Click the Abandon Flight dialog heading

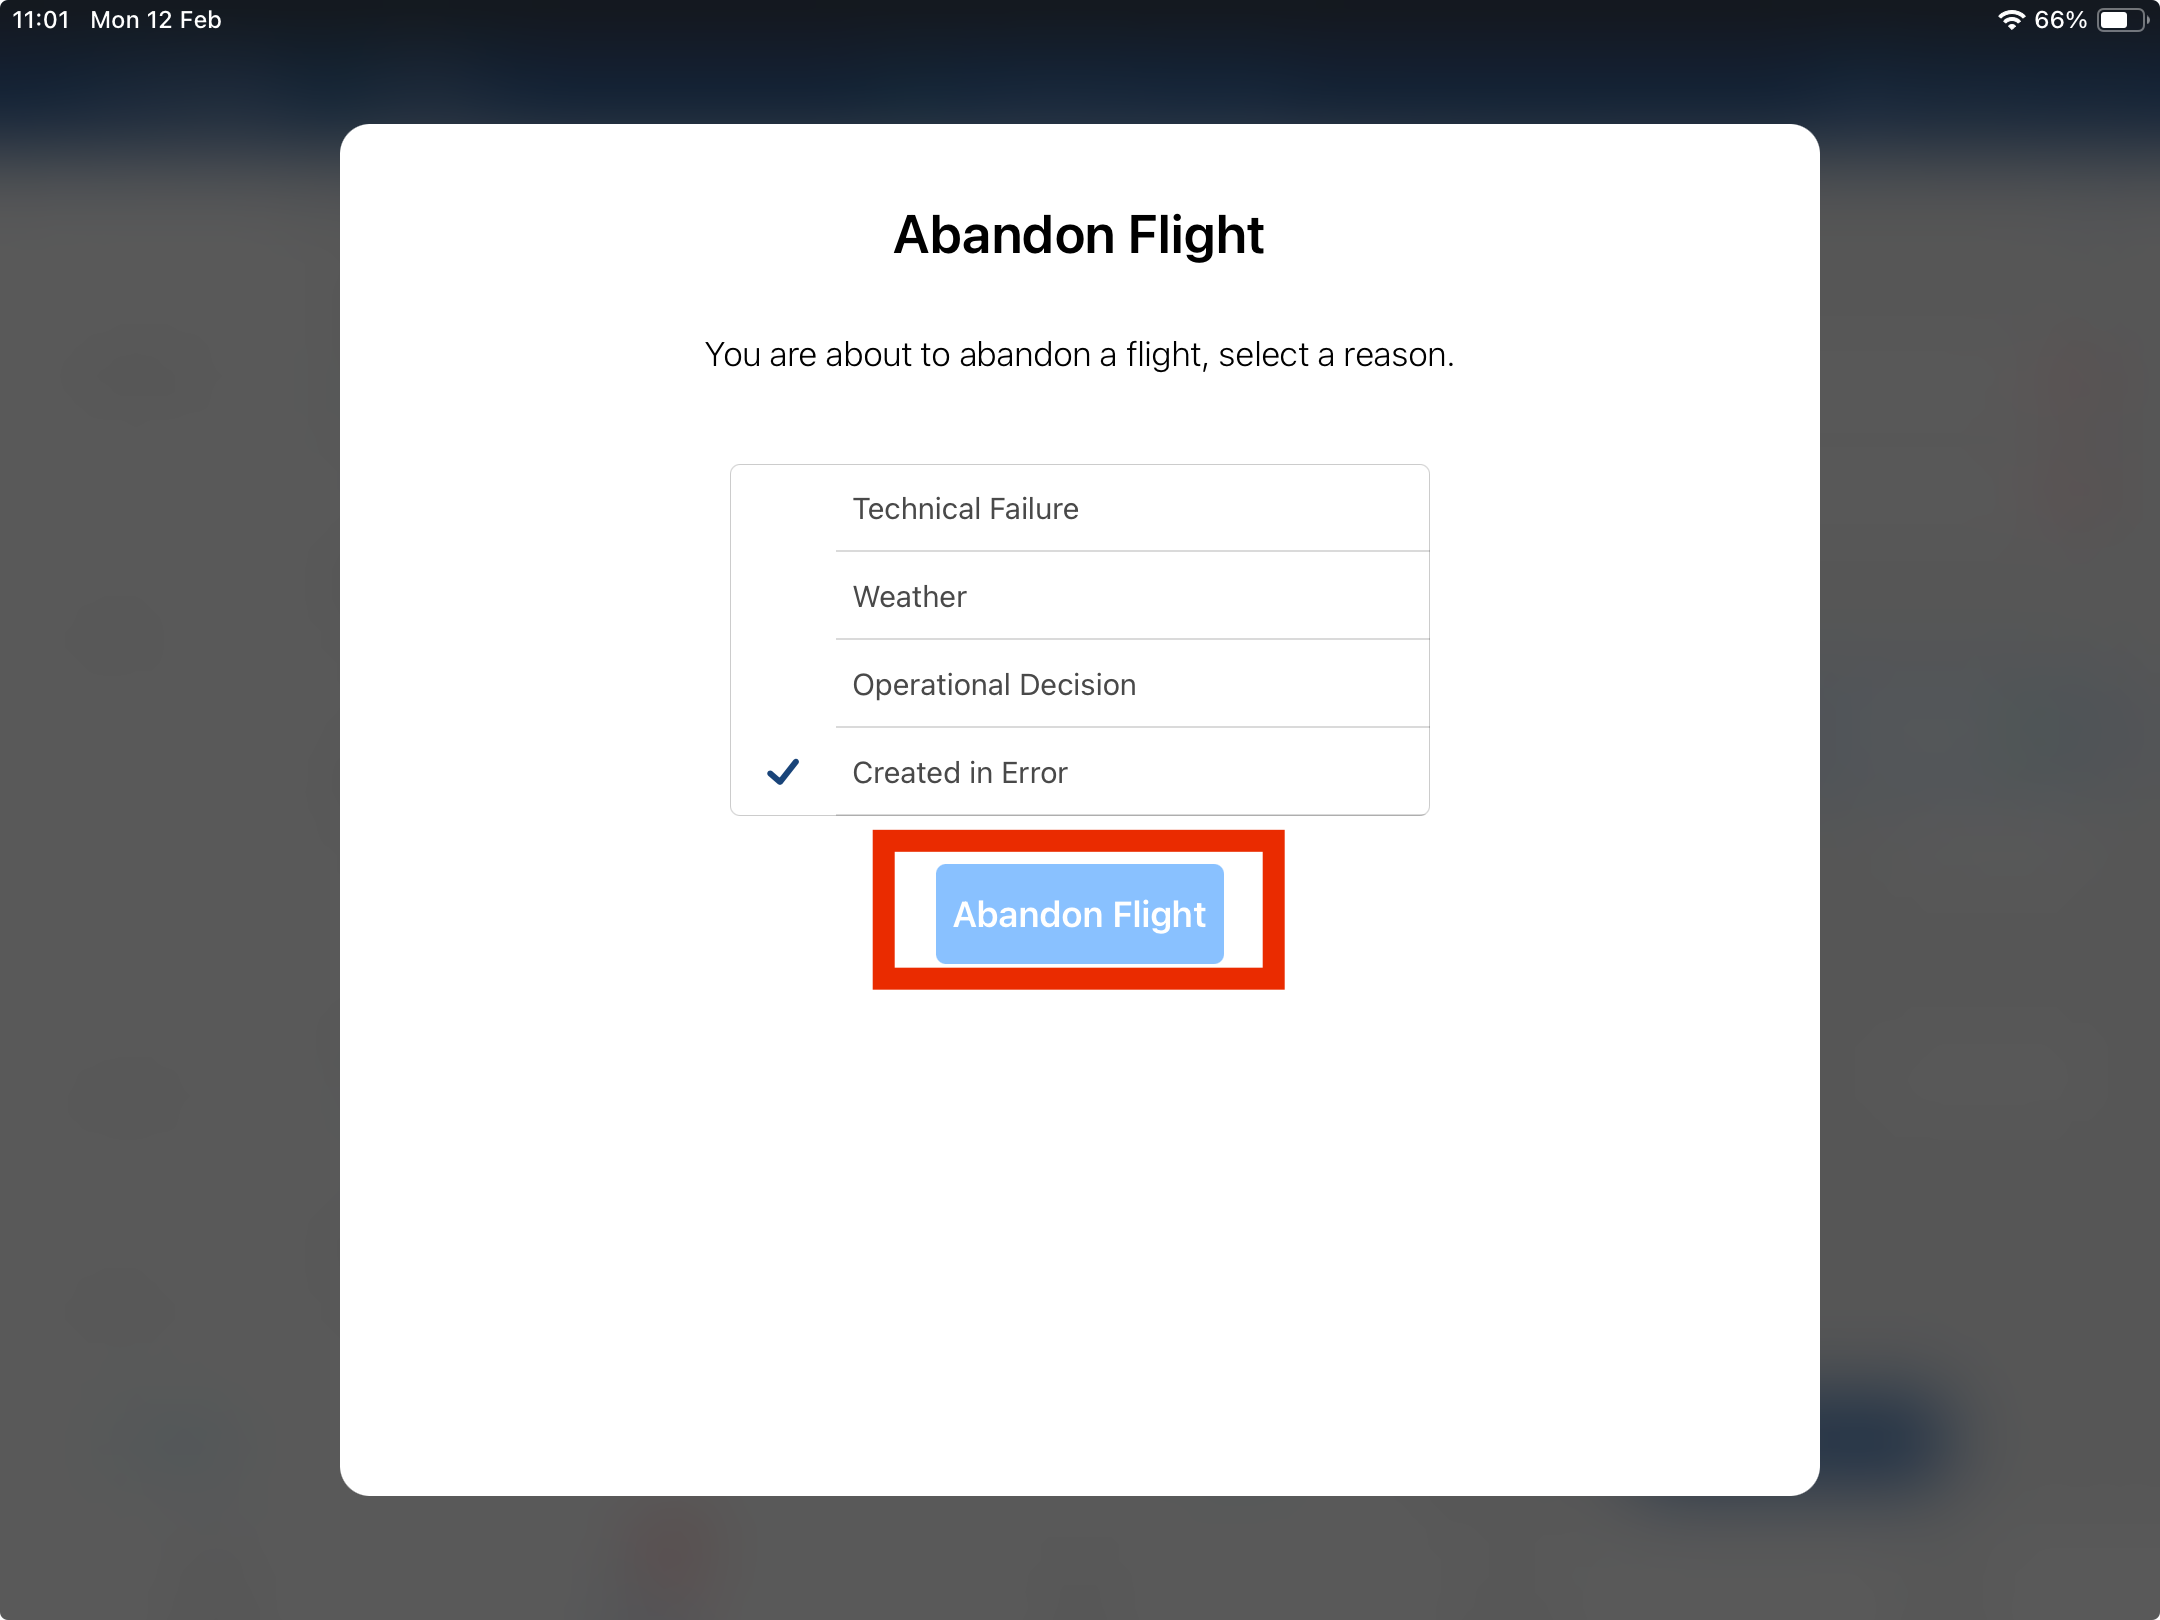[x=1079, y=235]
